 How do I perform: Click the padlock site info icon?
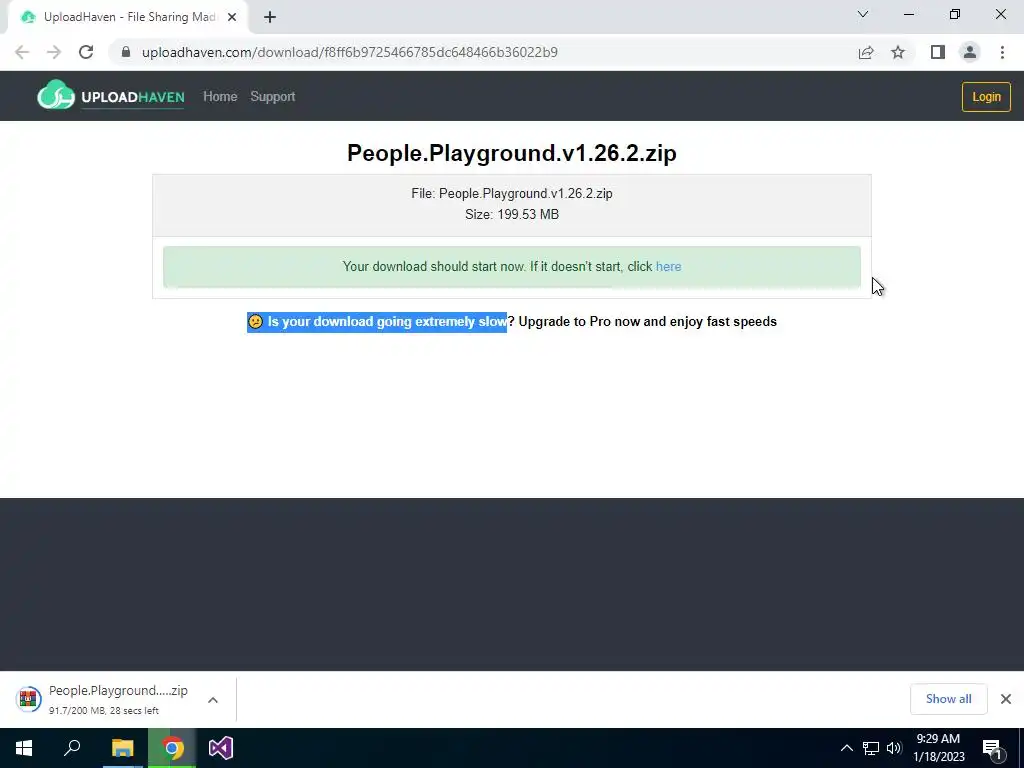(126, 52)
